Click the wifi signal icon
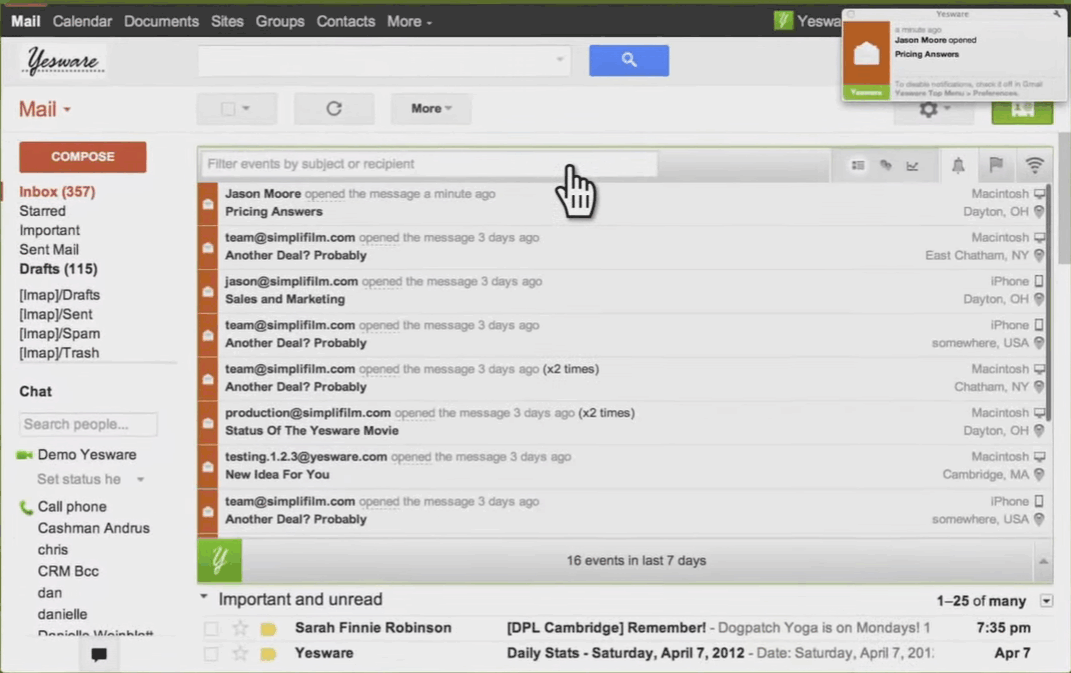Screen dimensions: 1071x673 [x=1035, y=165]
